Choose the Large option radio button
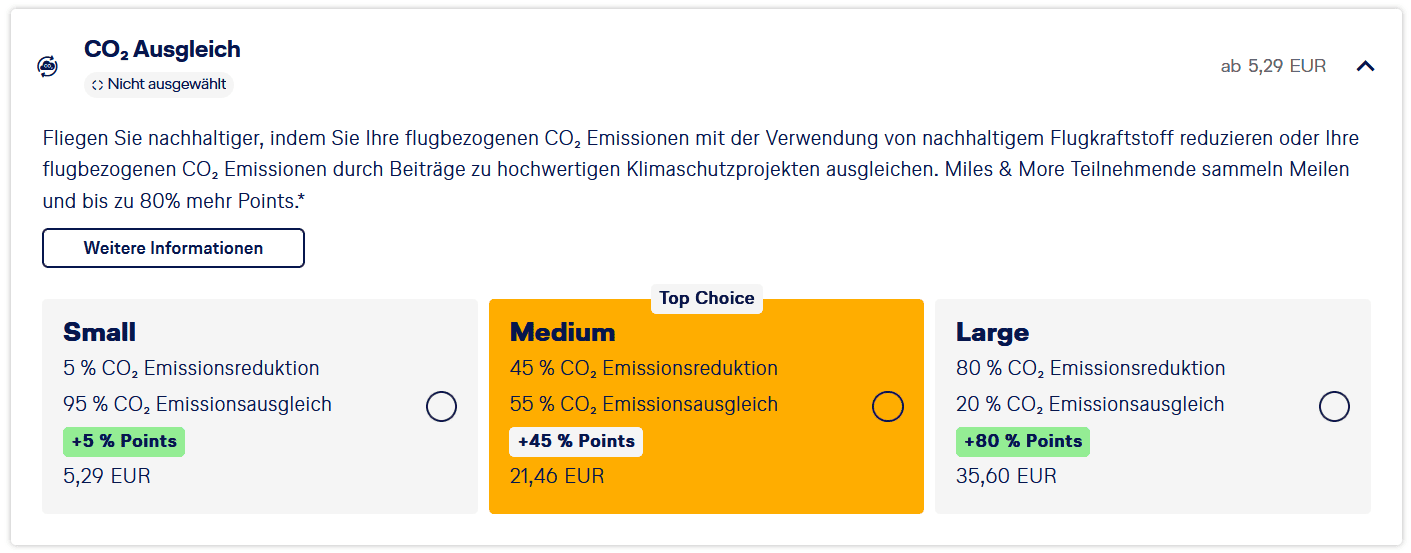Viewport: 1411px width, 553px height. point(1334,407)
